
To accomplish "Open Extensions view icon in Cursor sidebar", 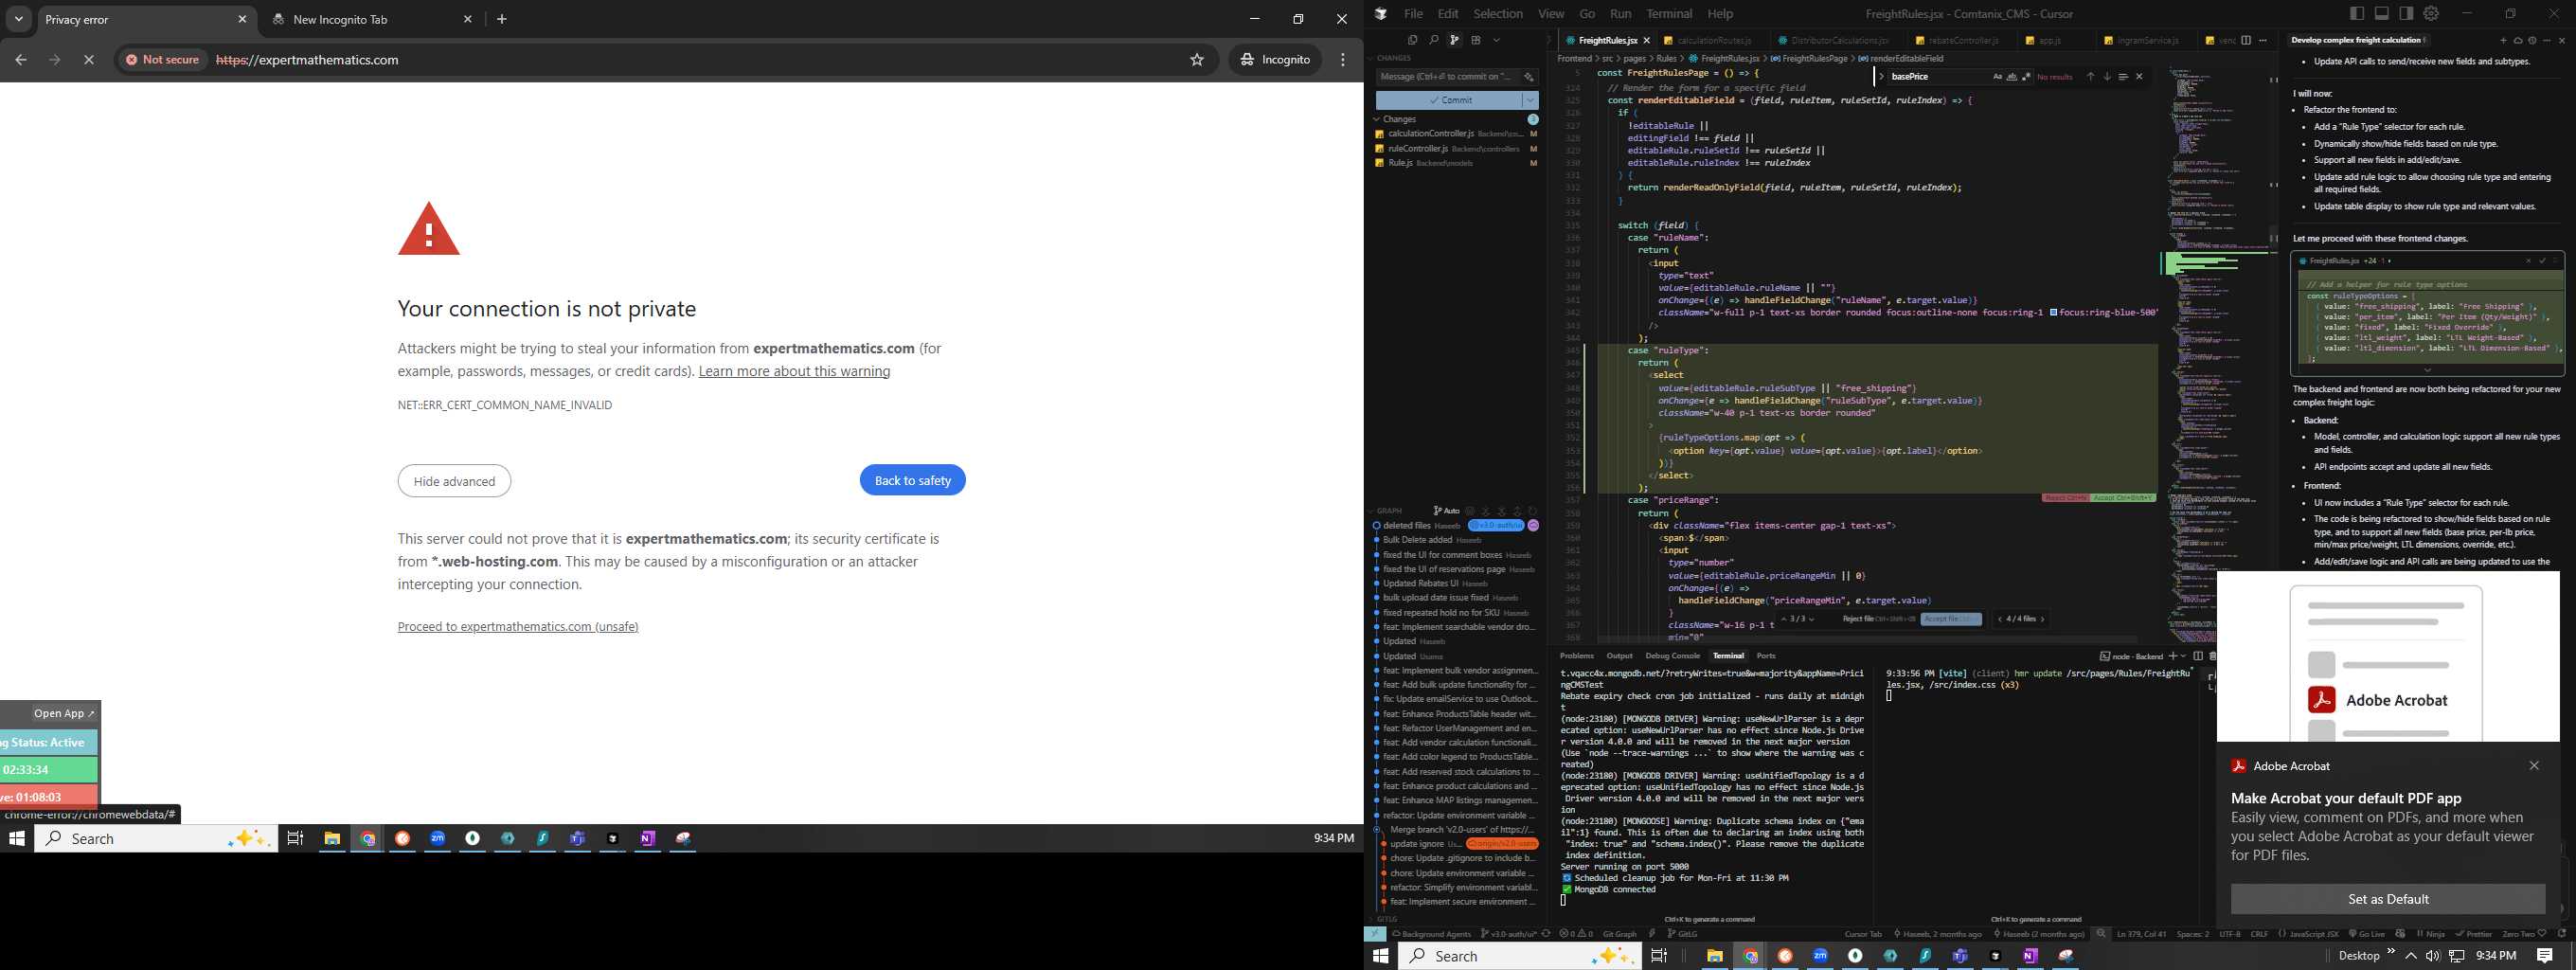I will click(x=1476, y=40).
